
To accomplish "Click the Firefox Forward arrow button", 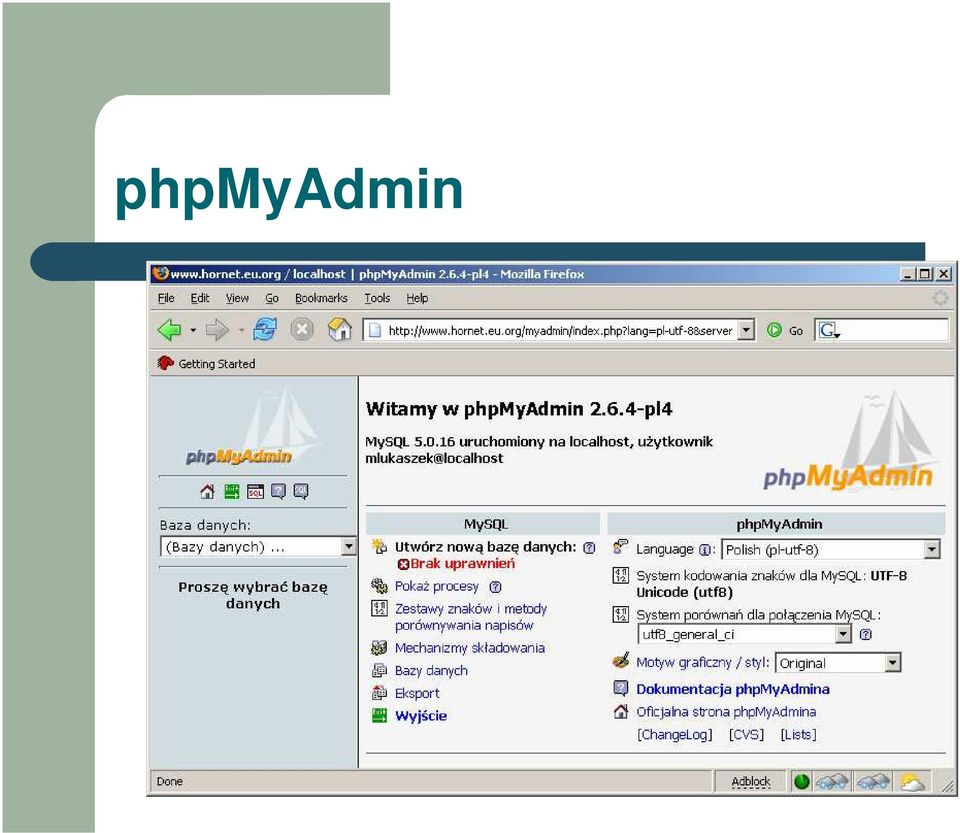I will (217, 331).
